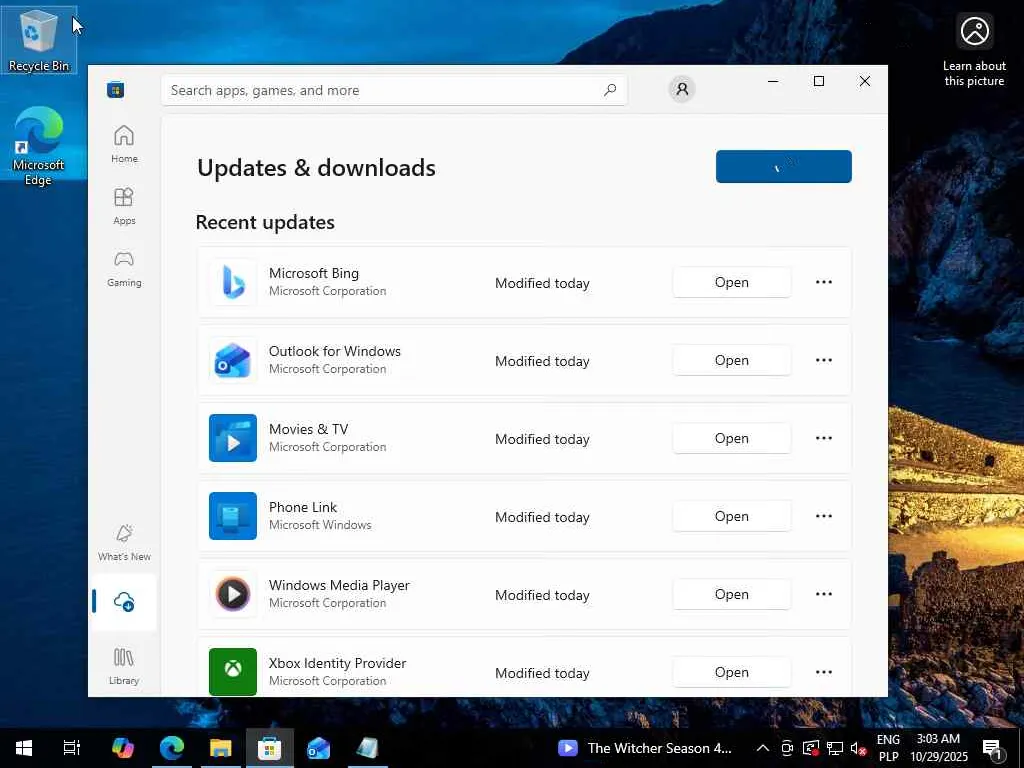1024x768 pixels.
Task: Click the Movies & TV app name
Action: 308,429
